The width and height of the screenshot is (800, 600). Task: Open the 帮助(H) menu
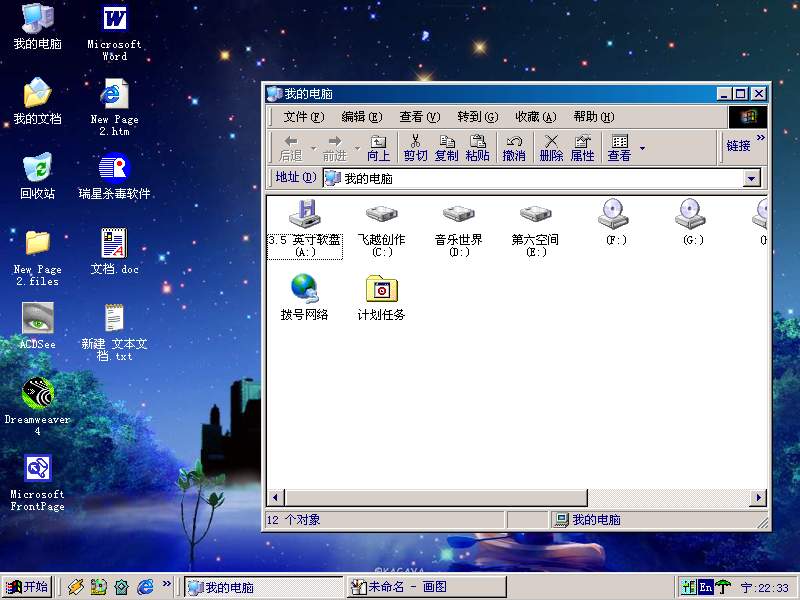click(x=594, y=117)
